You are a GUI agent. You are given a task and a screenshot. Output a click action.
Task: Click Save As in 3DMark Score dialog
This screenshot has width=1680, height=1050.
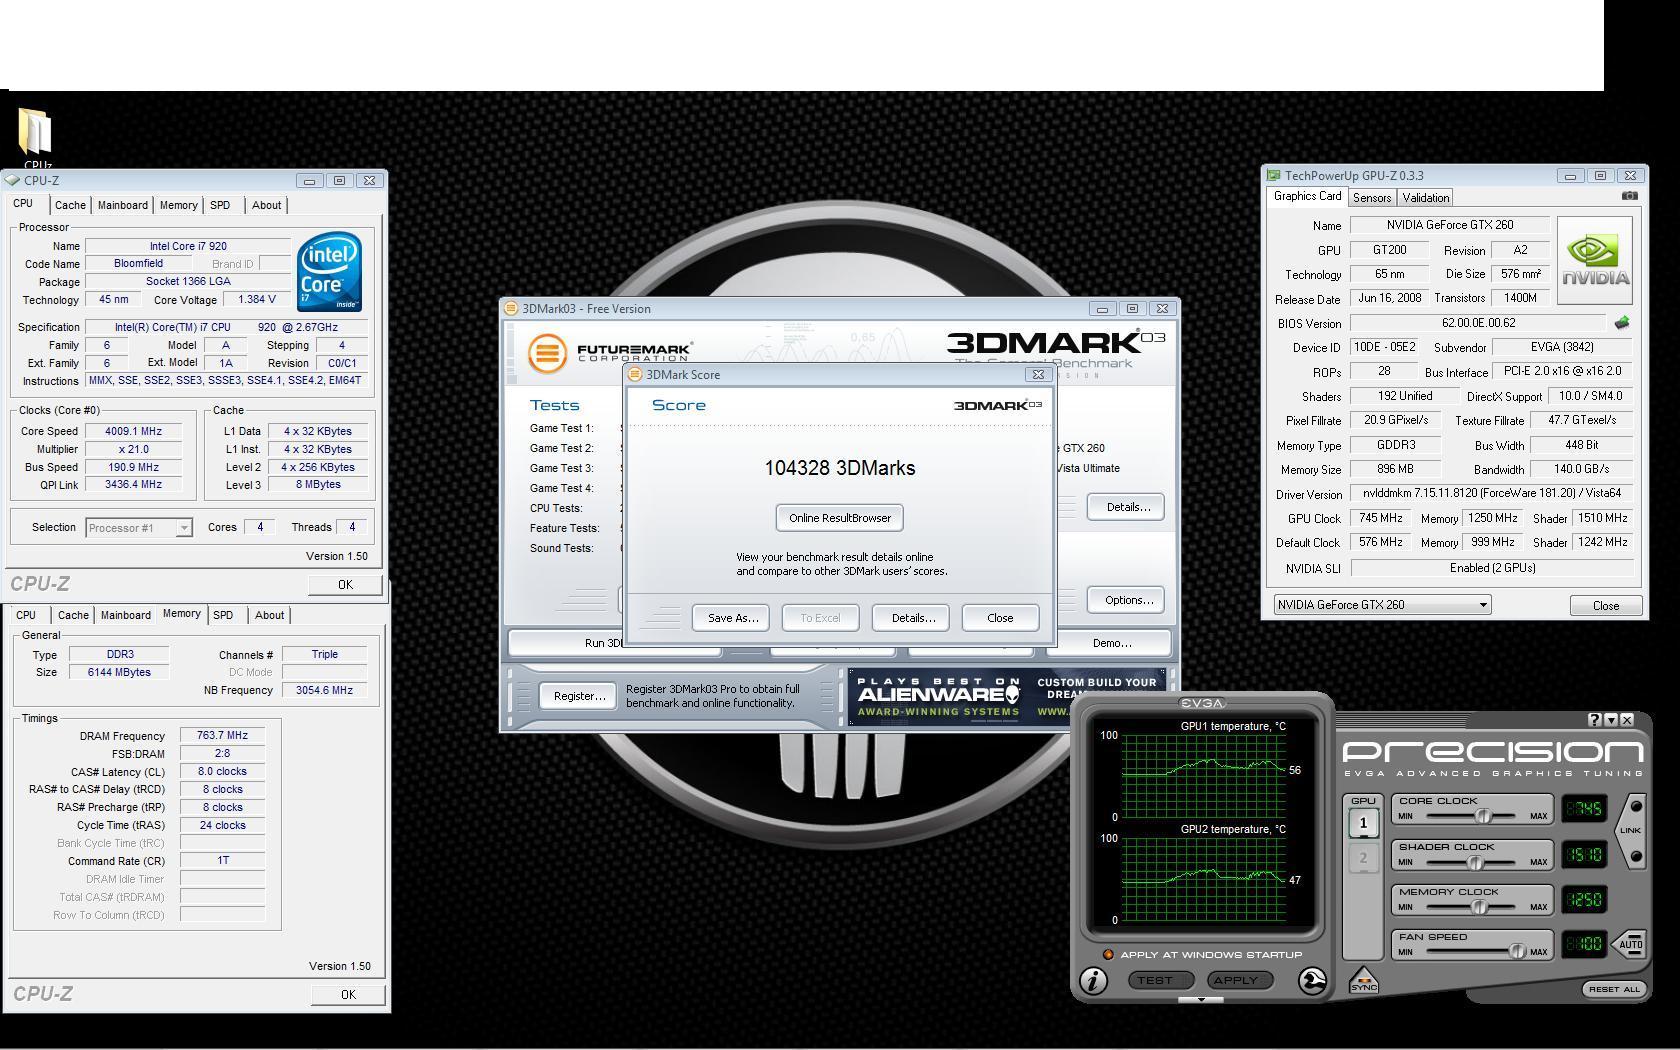731,618
